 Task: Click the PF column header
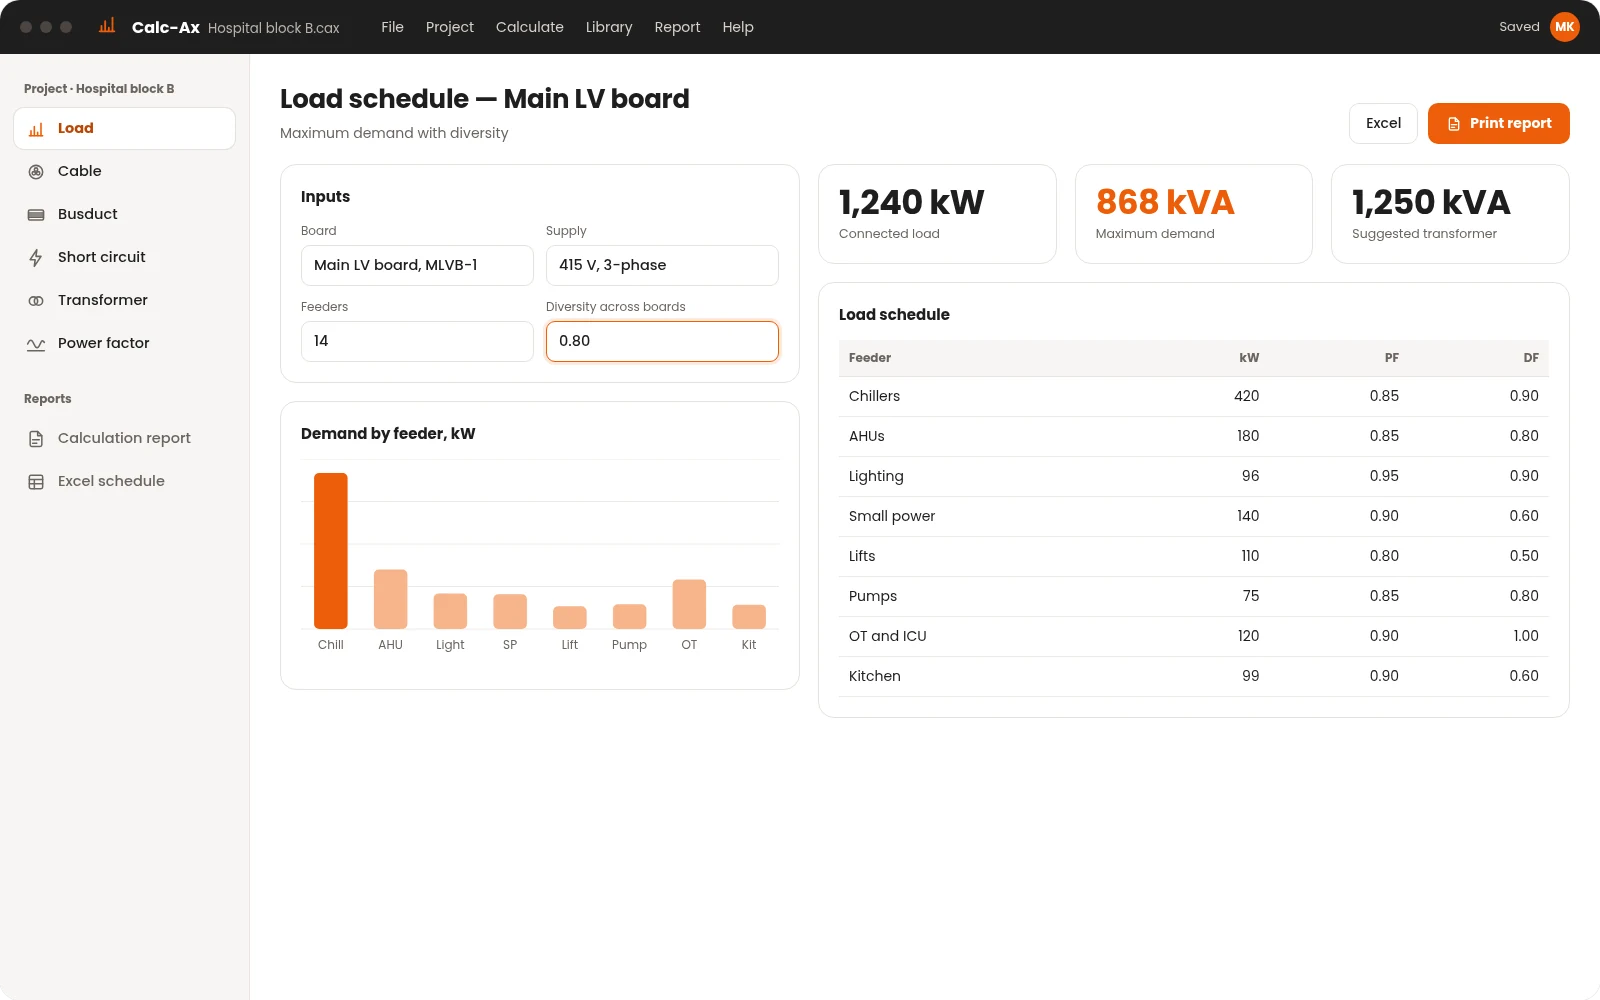[x=1391, y=358]
